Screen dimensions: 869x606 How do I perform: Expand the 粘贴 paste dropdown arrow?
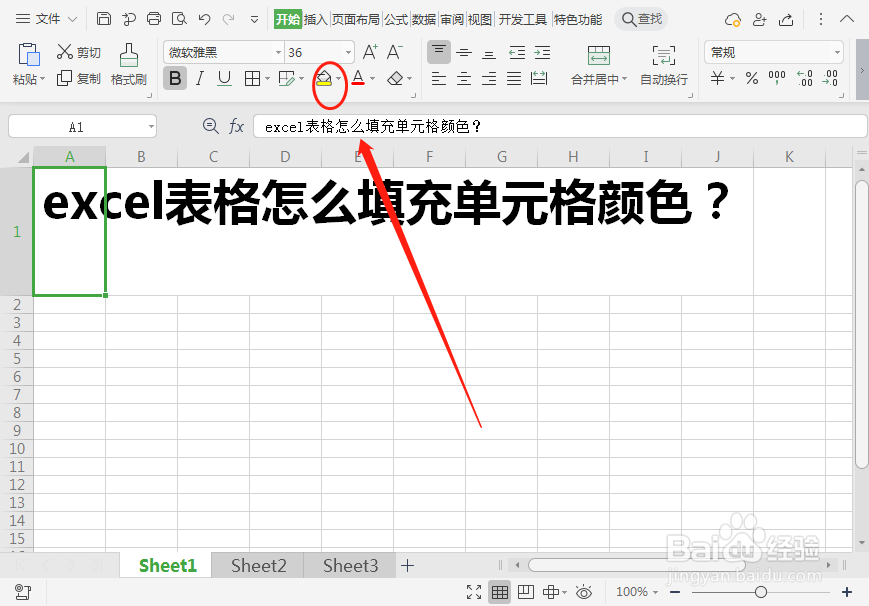[43, 79]
